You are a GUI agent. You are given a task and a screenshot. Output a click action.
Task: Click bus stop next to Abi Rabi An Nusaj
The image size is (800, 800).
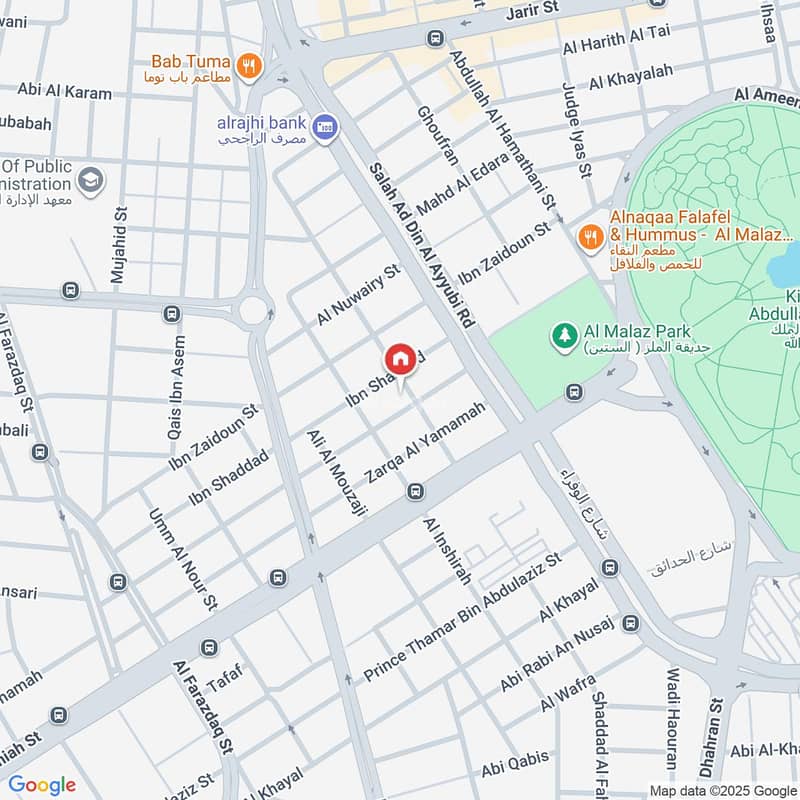click(x=631, y=623)
